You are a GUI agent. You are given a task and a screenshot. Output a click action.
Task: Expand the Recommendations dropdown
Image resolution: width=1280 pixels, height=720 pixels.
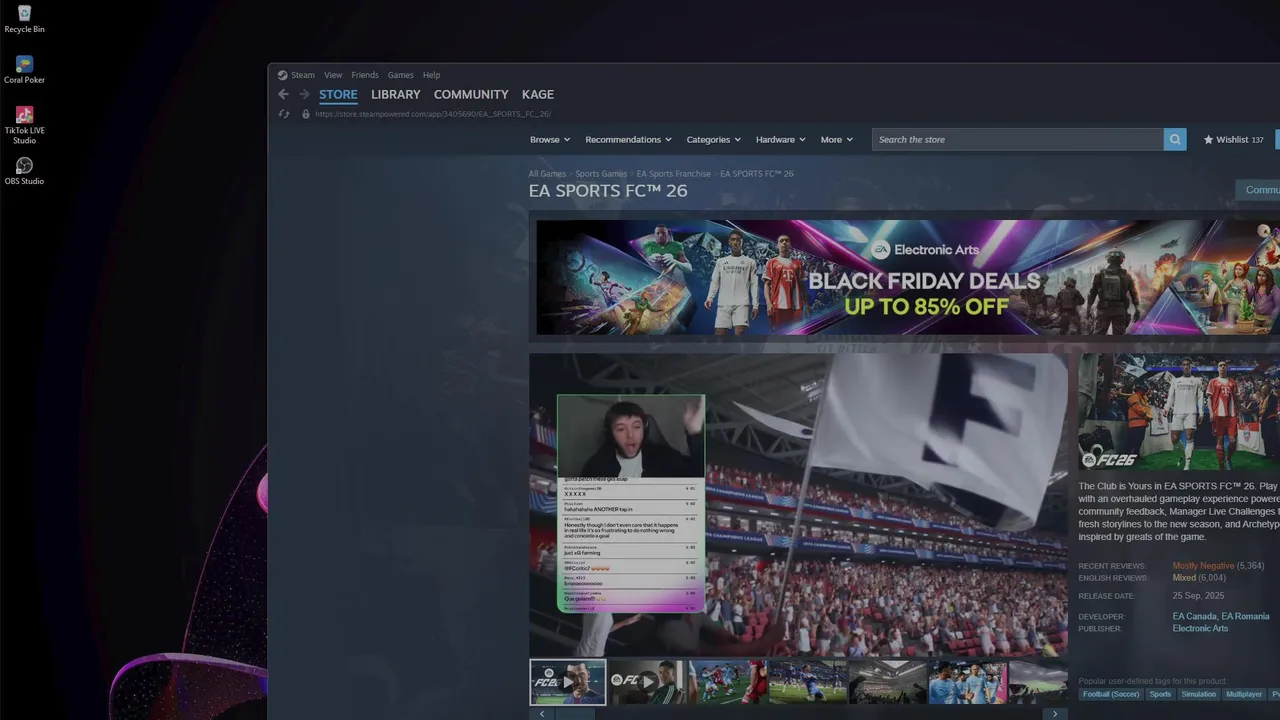[x=628, y=140]
